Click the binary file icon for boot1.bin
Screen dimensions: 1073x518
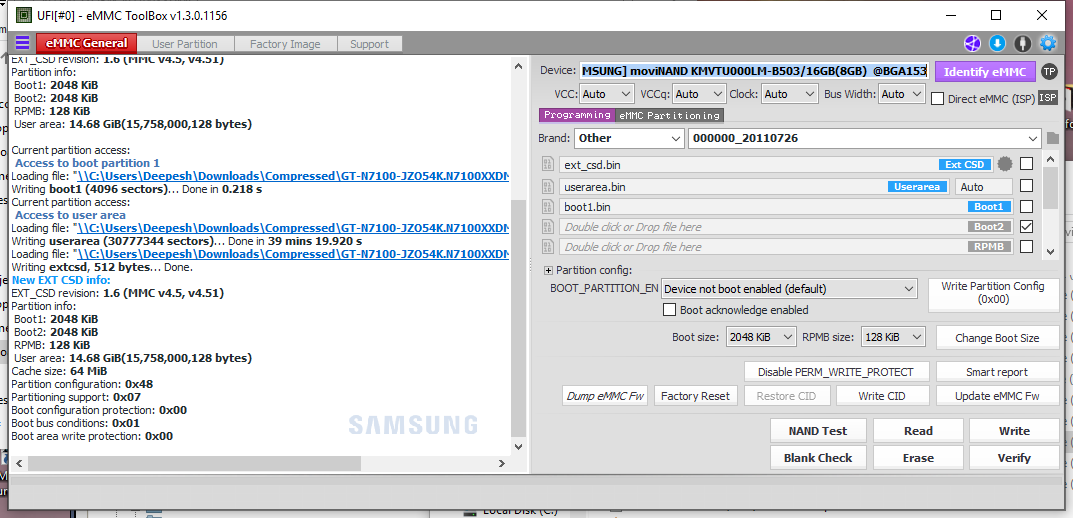point(547,207)
